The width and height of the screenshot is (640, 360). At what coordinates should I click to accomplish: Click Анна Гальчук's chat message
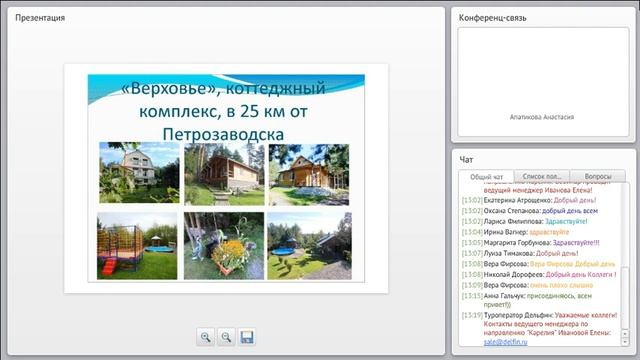click(527, 300)
